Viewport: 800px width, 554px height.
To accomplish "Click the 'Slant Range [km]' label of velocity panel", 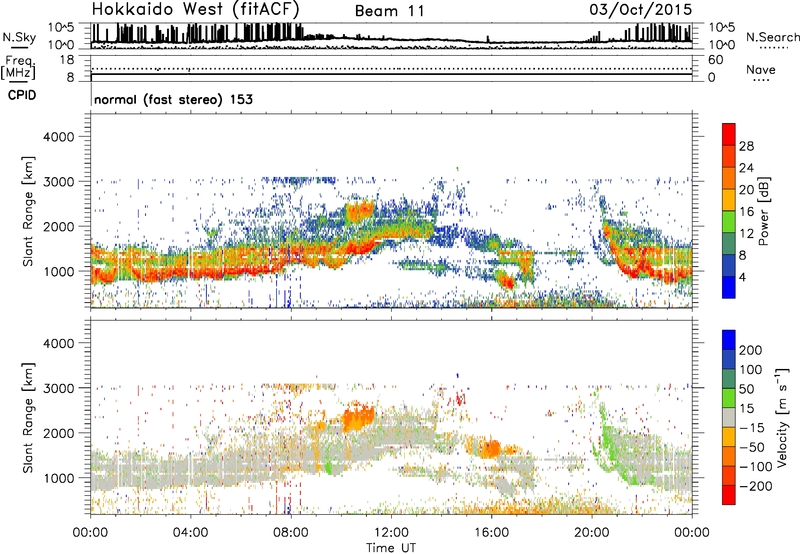I will point(28,418).
